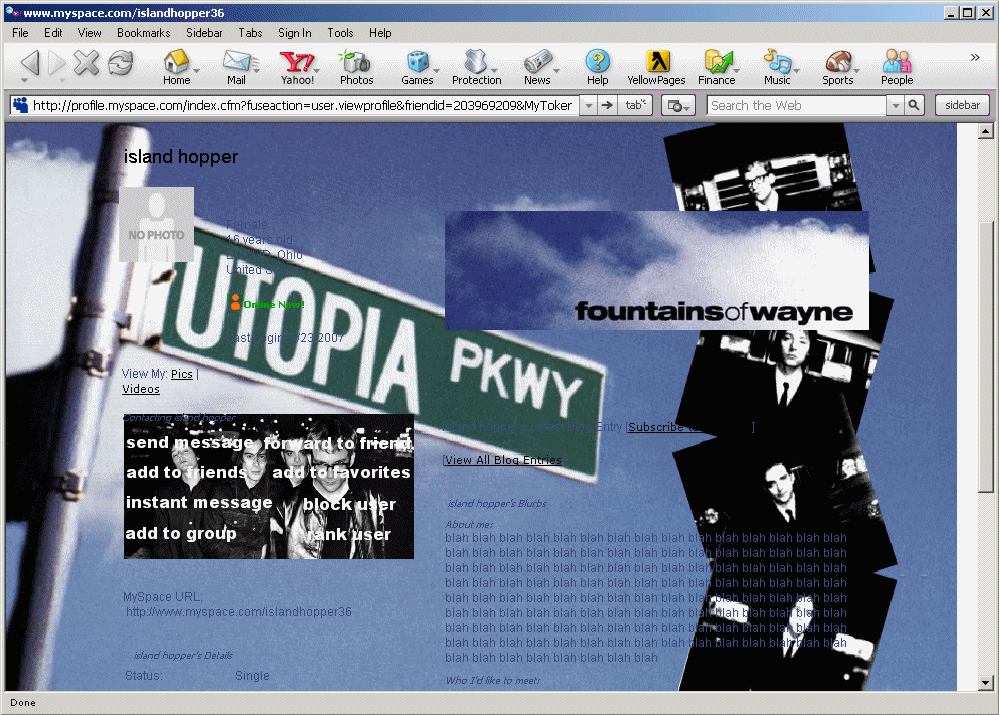Click the scrollbar down arrow

986,682
